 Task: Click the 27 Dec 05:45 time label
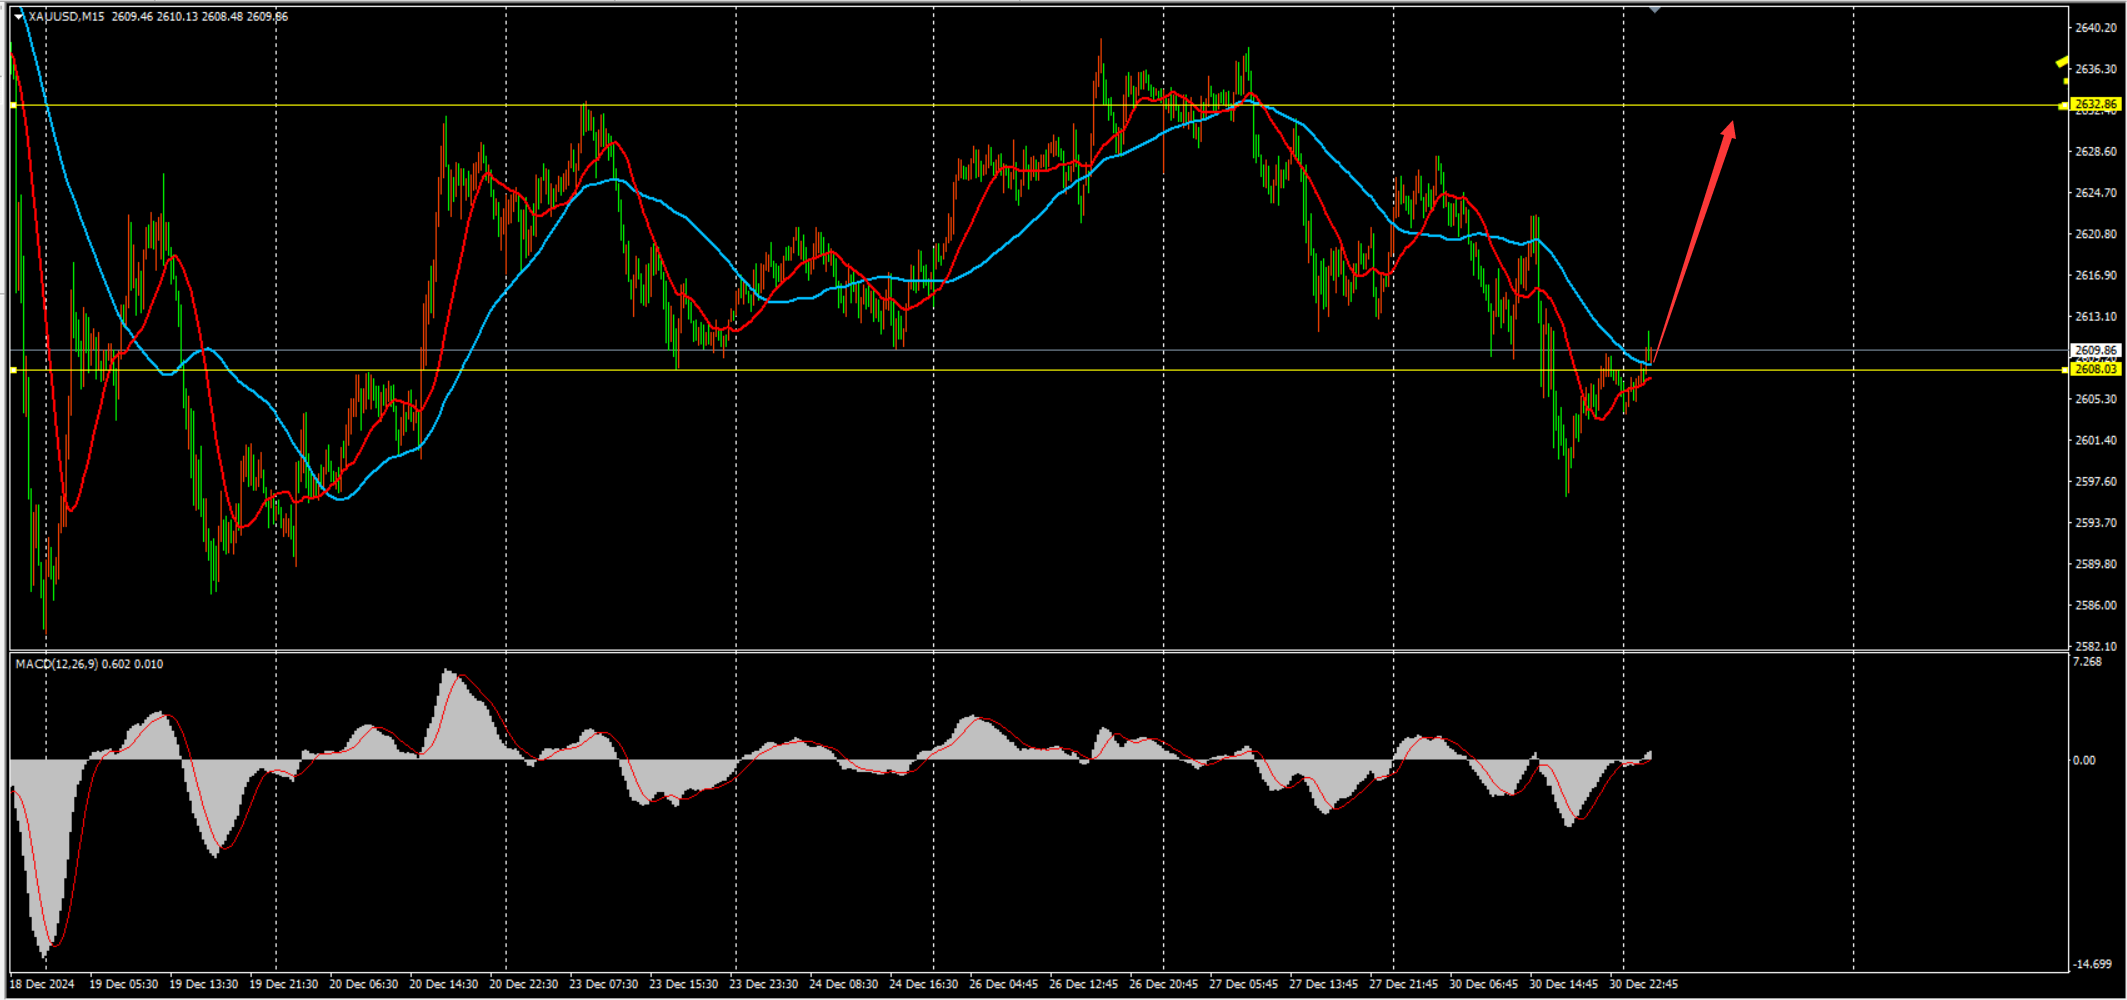coord(1244,984)
